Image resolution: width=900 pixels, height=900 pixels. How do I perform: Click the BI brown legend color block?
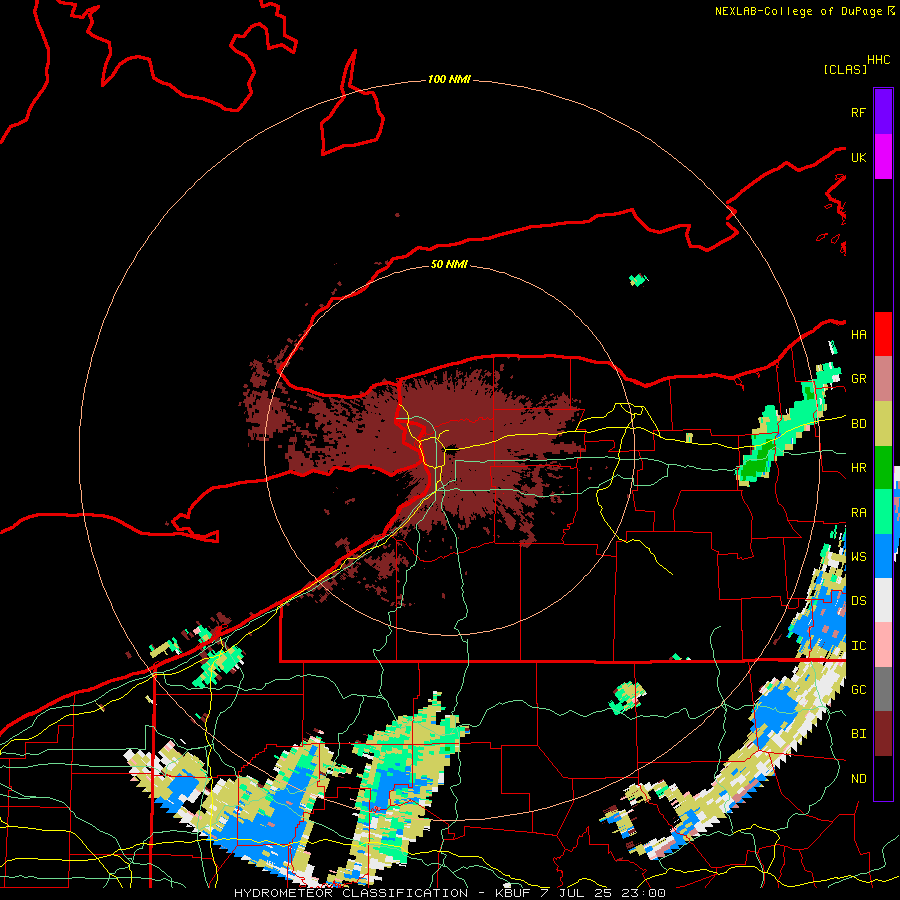pos(883,734)
